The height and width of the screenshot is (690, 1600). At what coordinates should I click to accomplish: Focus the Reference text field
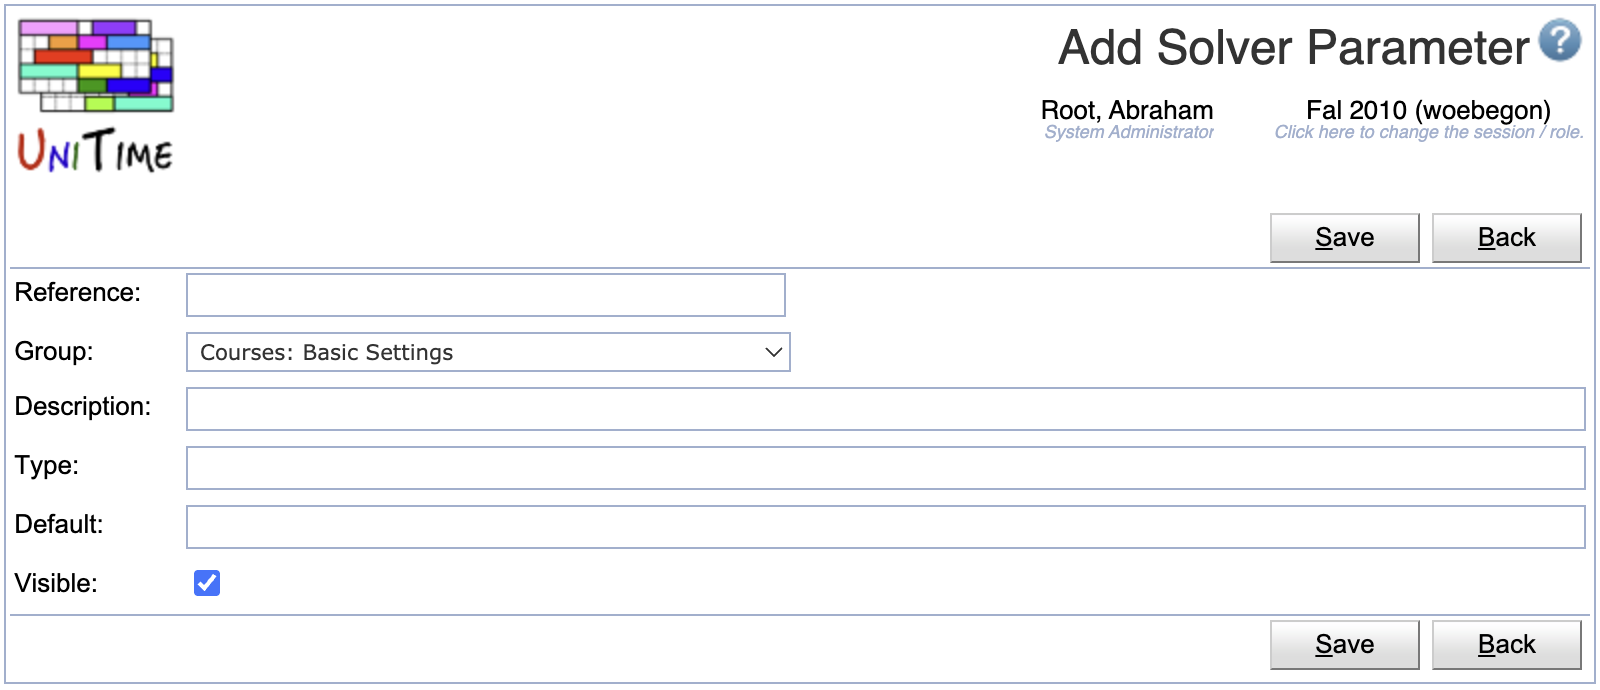tap(486, 295)
